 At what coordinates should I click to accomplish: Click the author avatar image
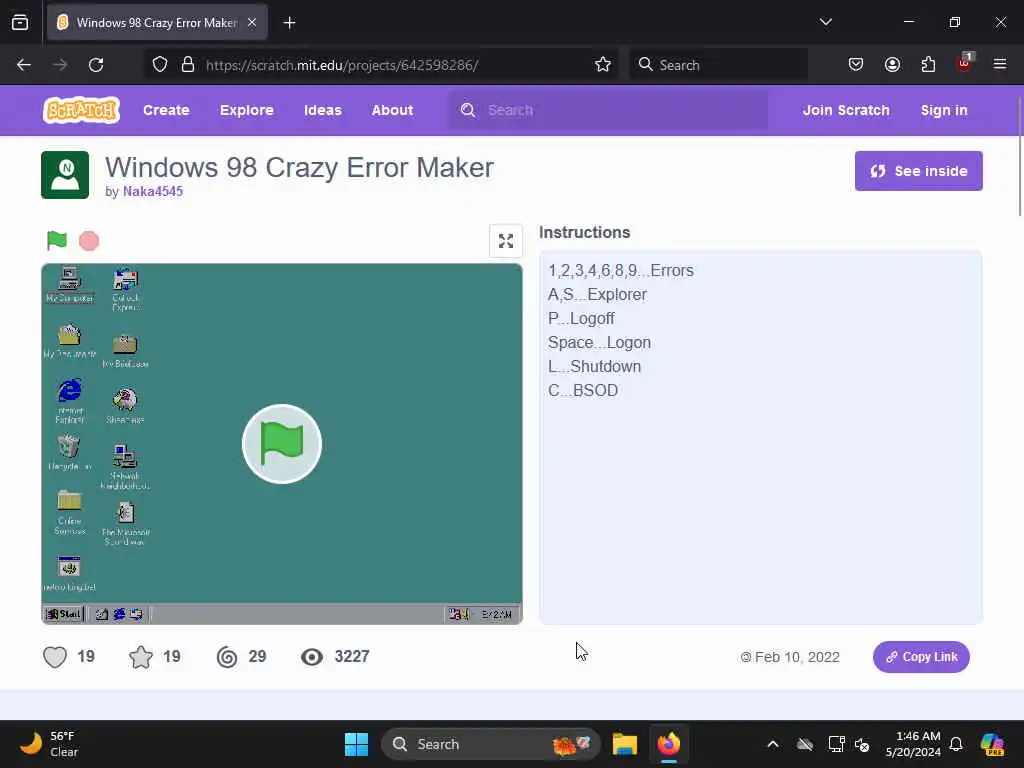pos(65,175)
